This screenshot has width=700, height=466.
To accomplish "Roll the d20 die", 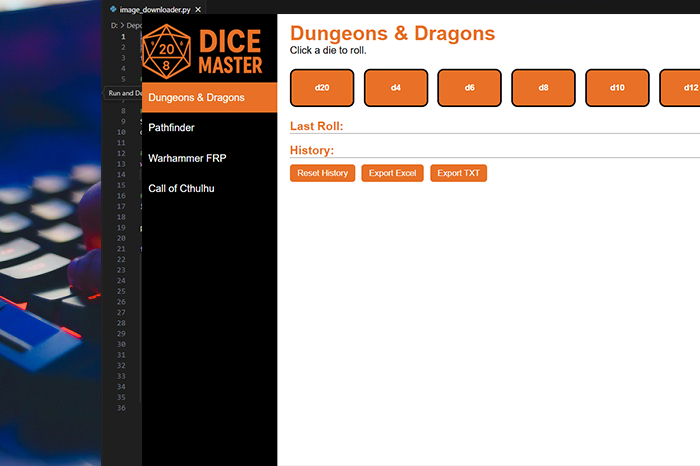I will [x=322, y=88].
